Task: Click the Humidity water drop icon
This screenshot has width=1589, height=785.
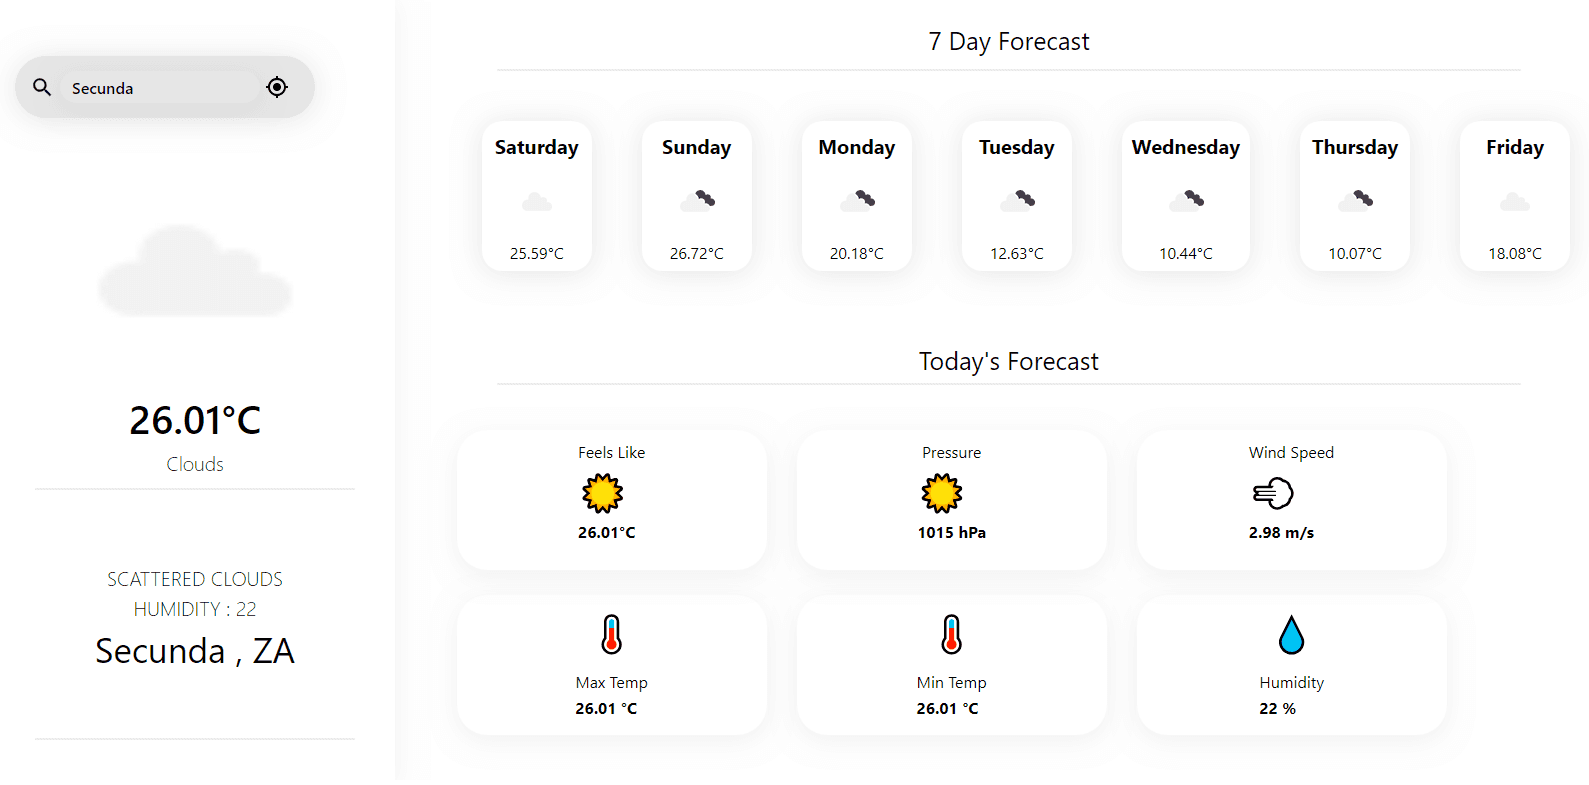Action: [1291, 635]
